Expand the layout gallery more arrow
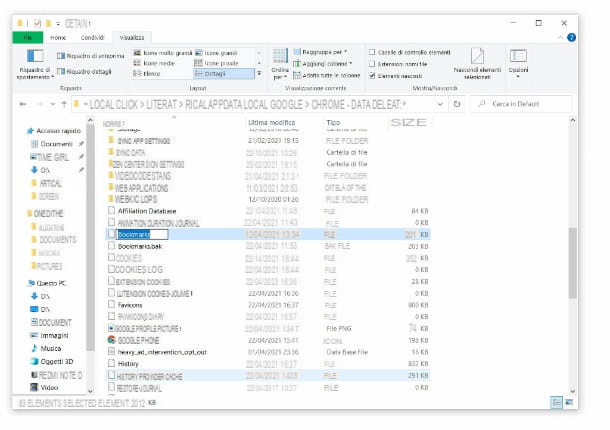This screenshot has height=430, width=610. pos(259,73)
